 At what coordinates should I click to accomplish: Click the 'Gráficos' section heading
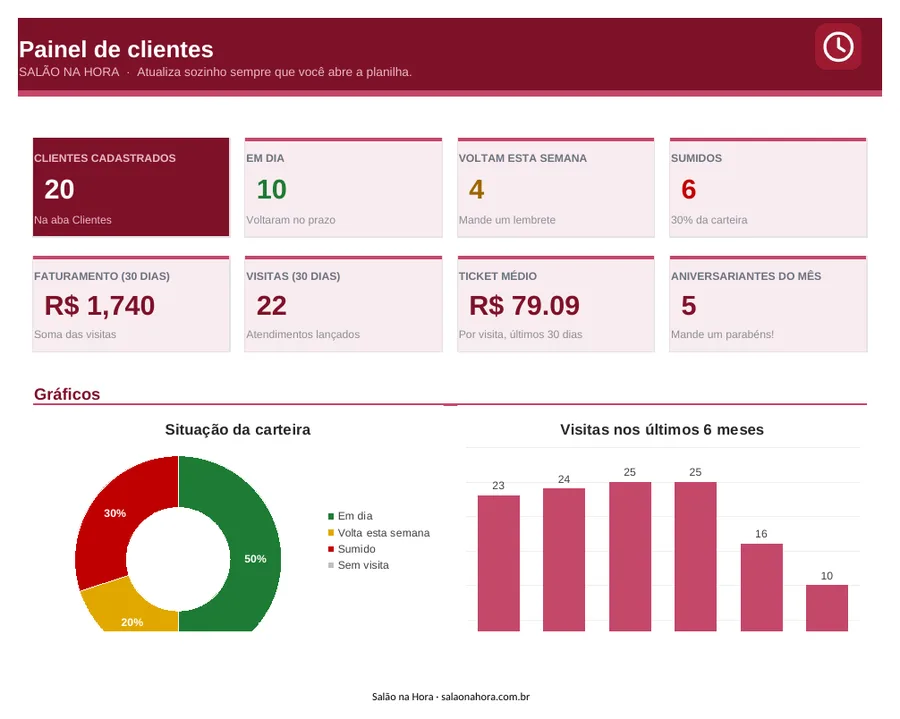coord(67,394)
